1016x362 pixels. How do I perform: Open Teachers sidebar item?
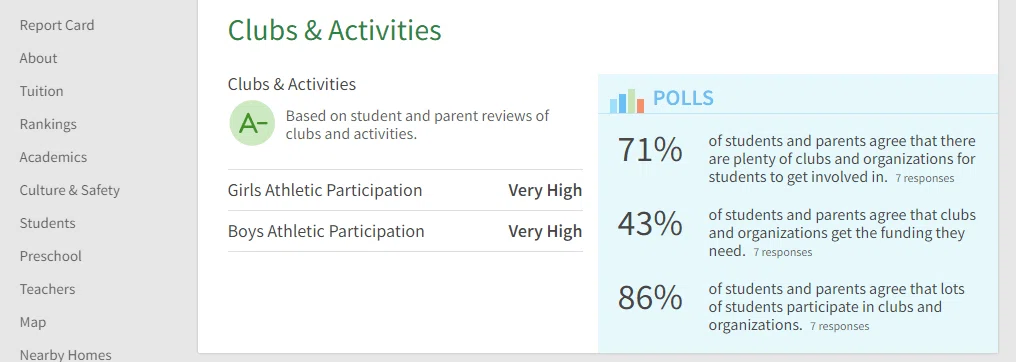[x=47, y=289]
